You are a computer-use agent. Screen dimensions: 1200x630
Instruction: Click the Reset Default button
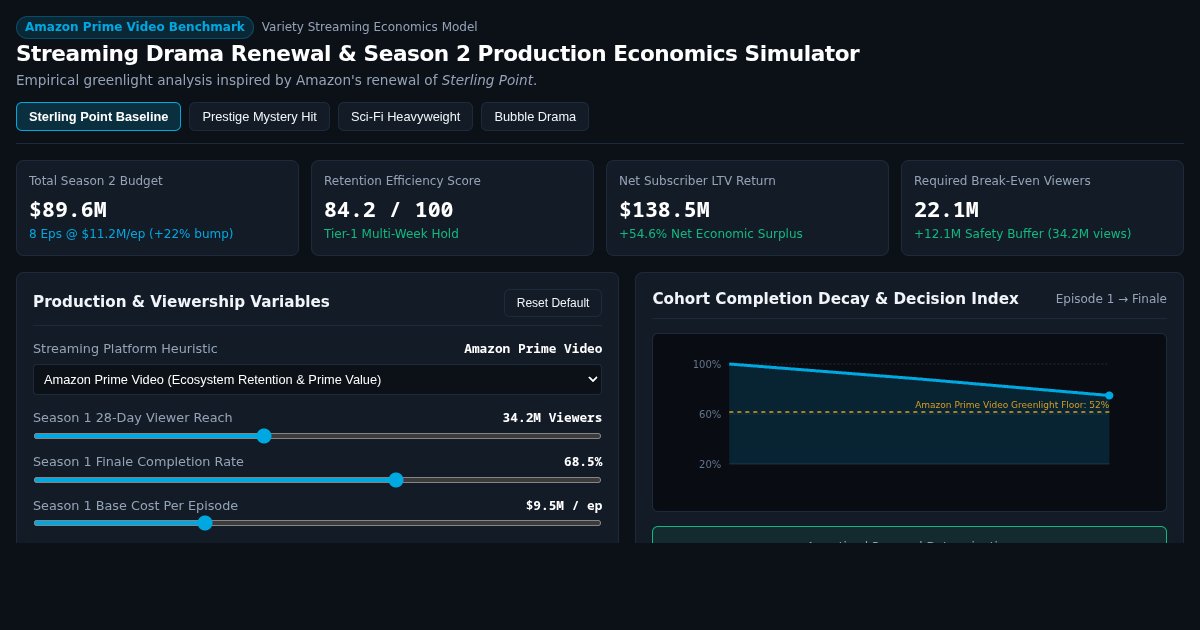(553, 303)
